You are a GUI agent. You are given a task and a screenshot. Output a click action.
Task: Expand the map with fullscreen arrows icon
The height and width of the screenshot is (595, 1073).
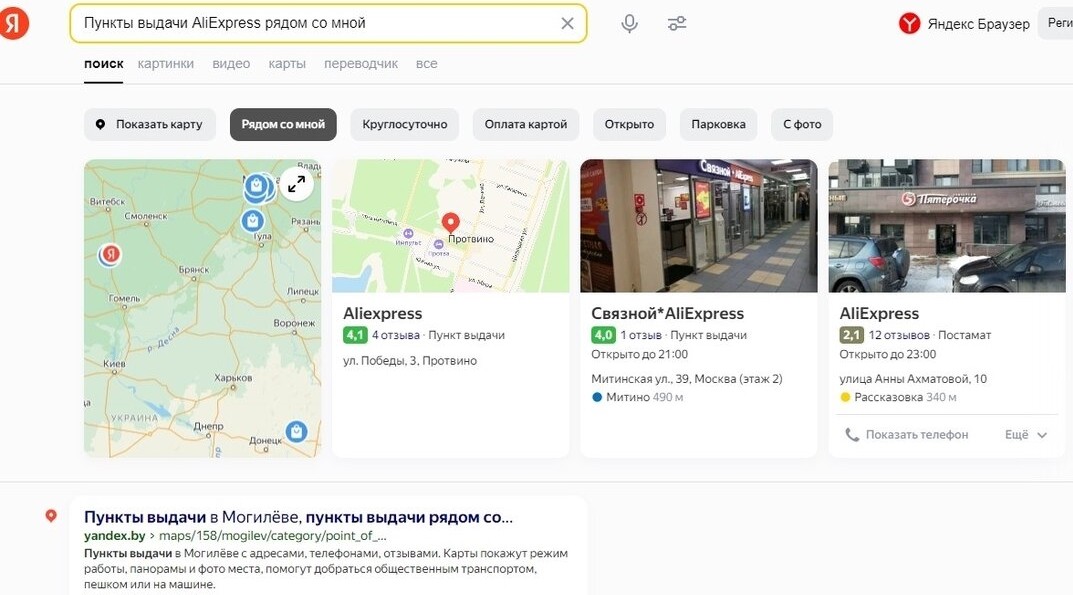[x=296, y=183]
